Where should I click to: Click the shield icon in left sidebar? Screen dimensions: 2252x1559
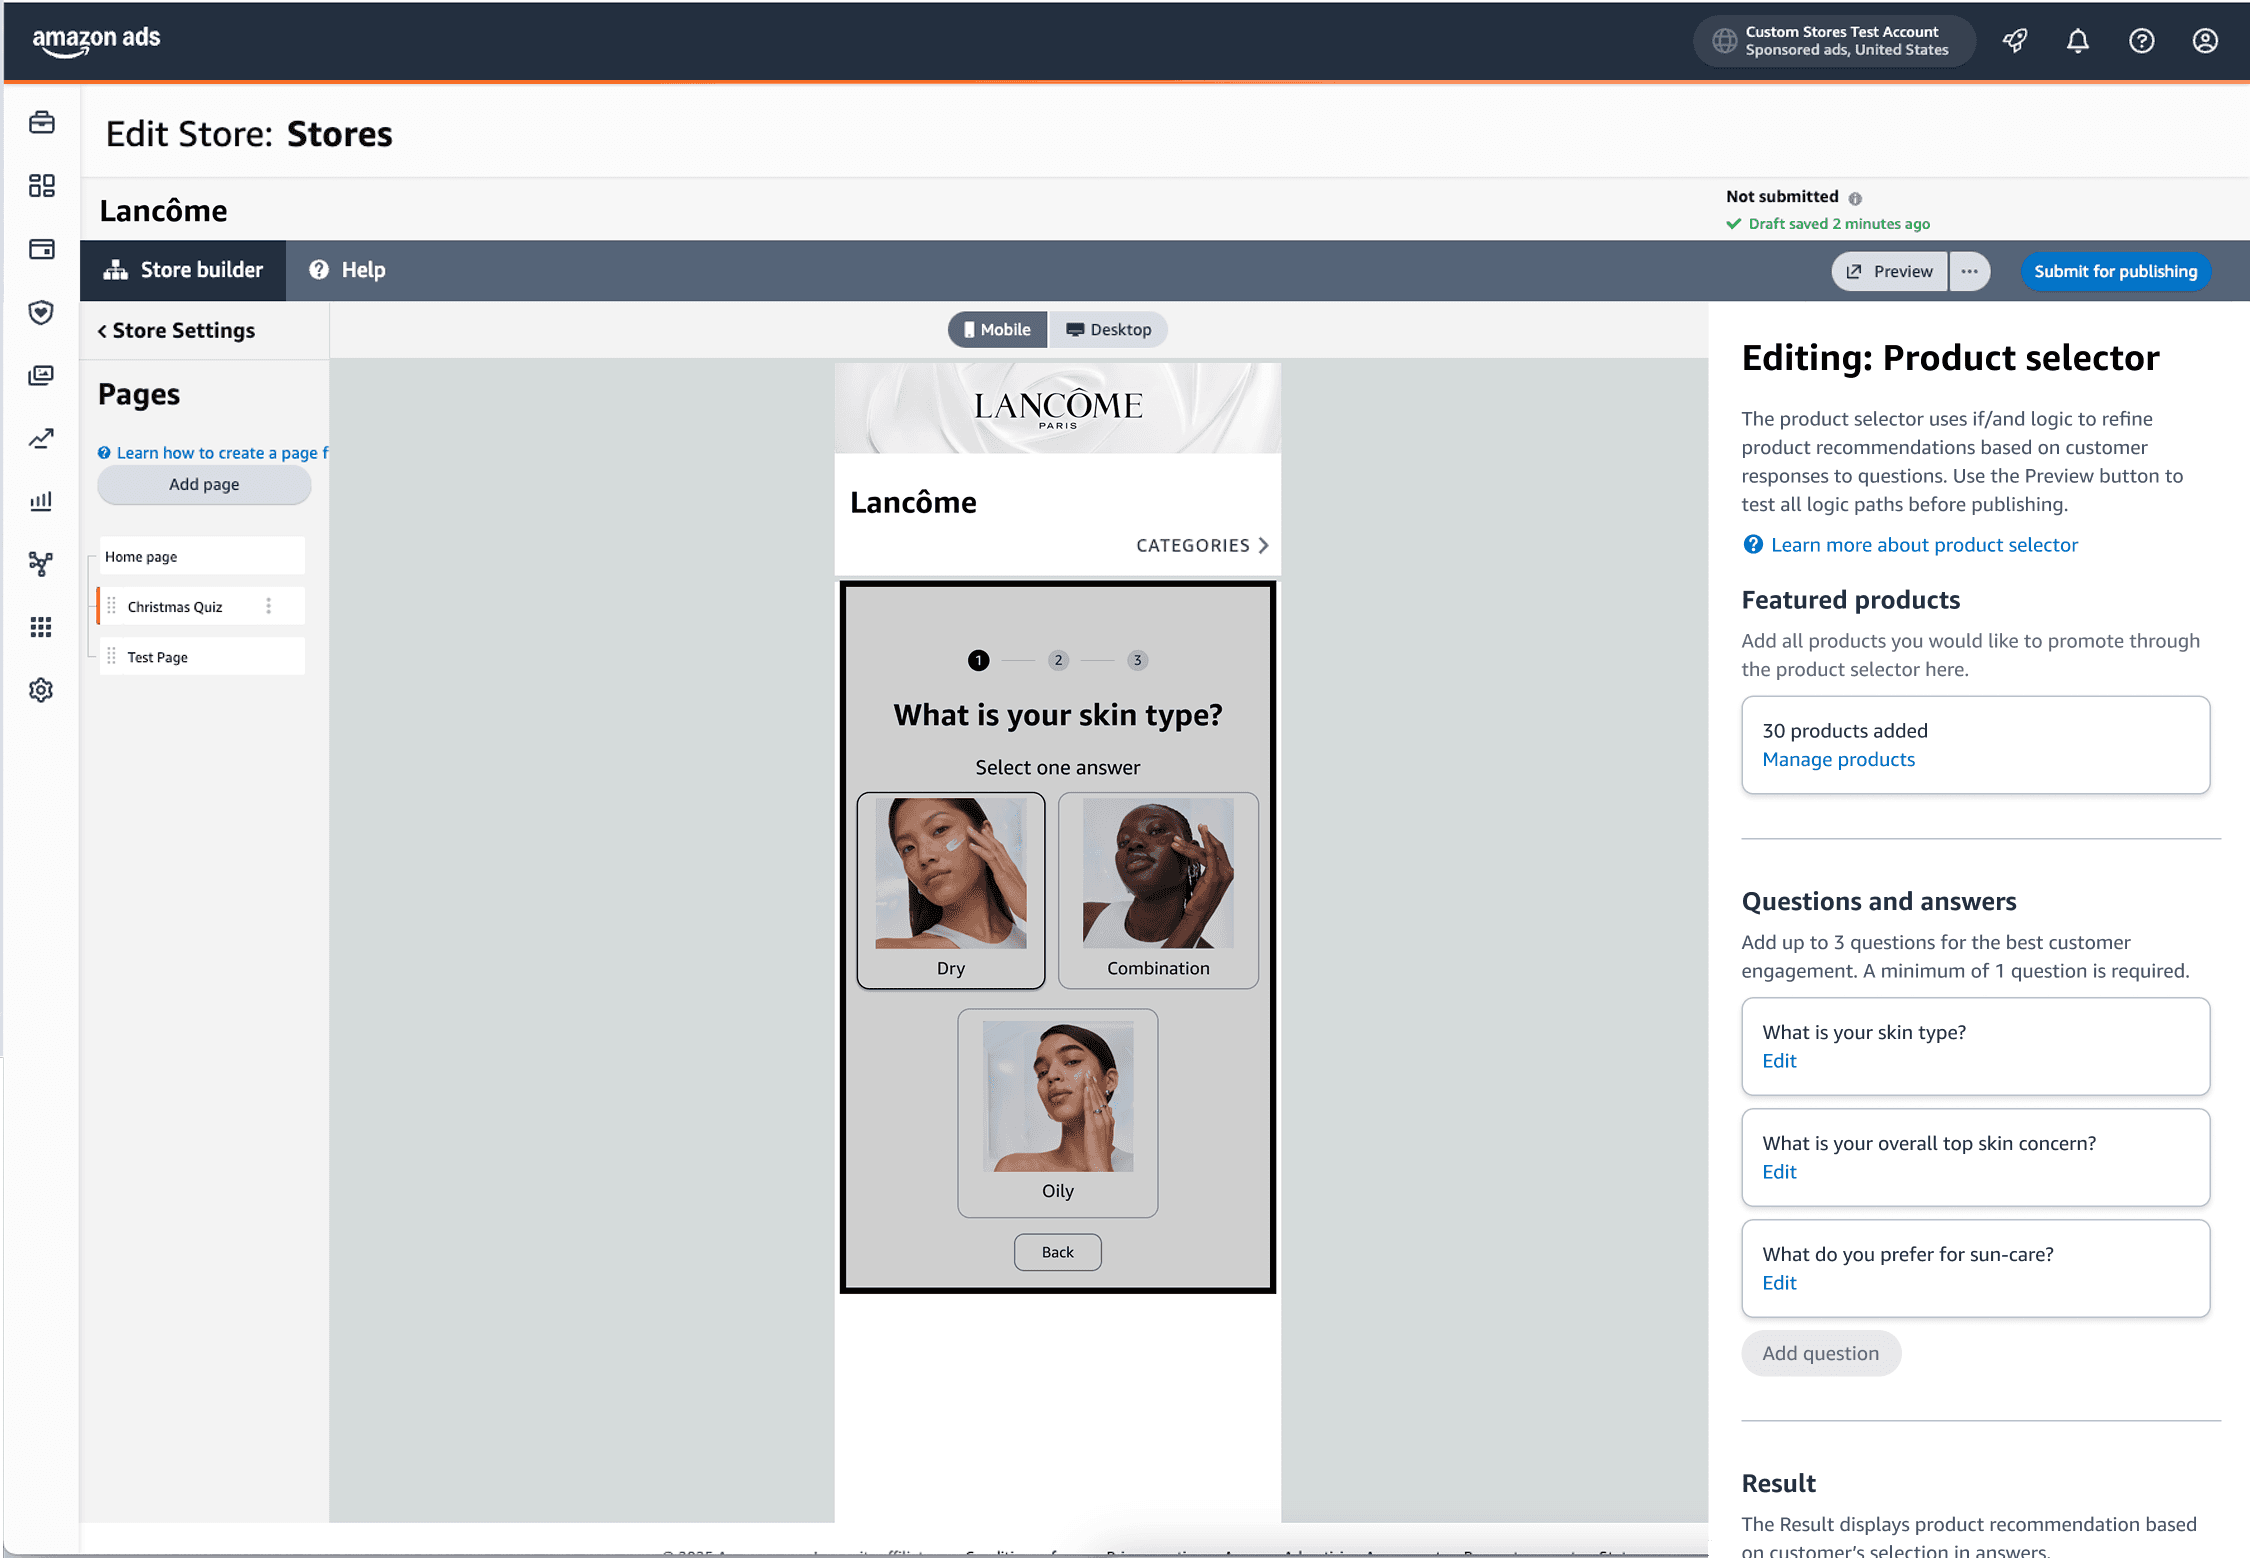click(x=41, y=312)
